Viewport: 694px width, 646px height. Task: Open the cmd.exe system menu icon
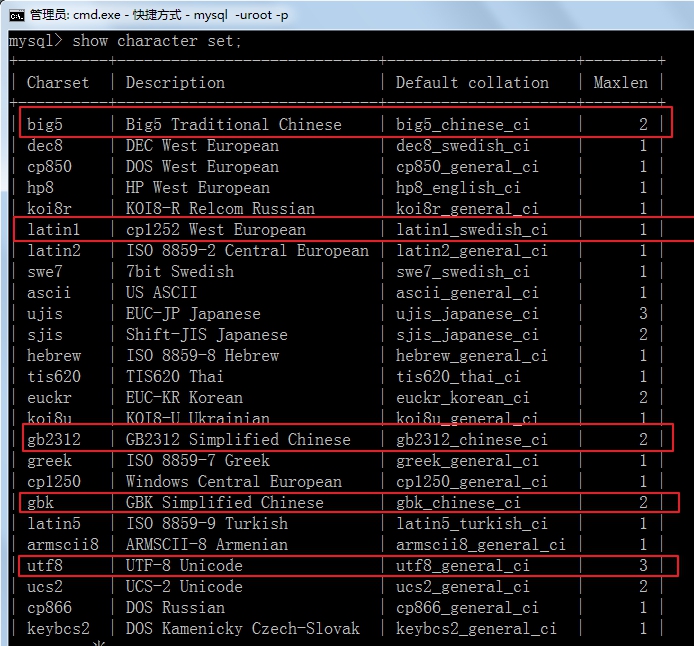point(15,14)
